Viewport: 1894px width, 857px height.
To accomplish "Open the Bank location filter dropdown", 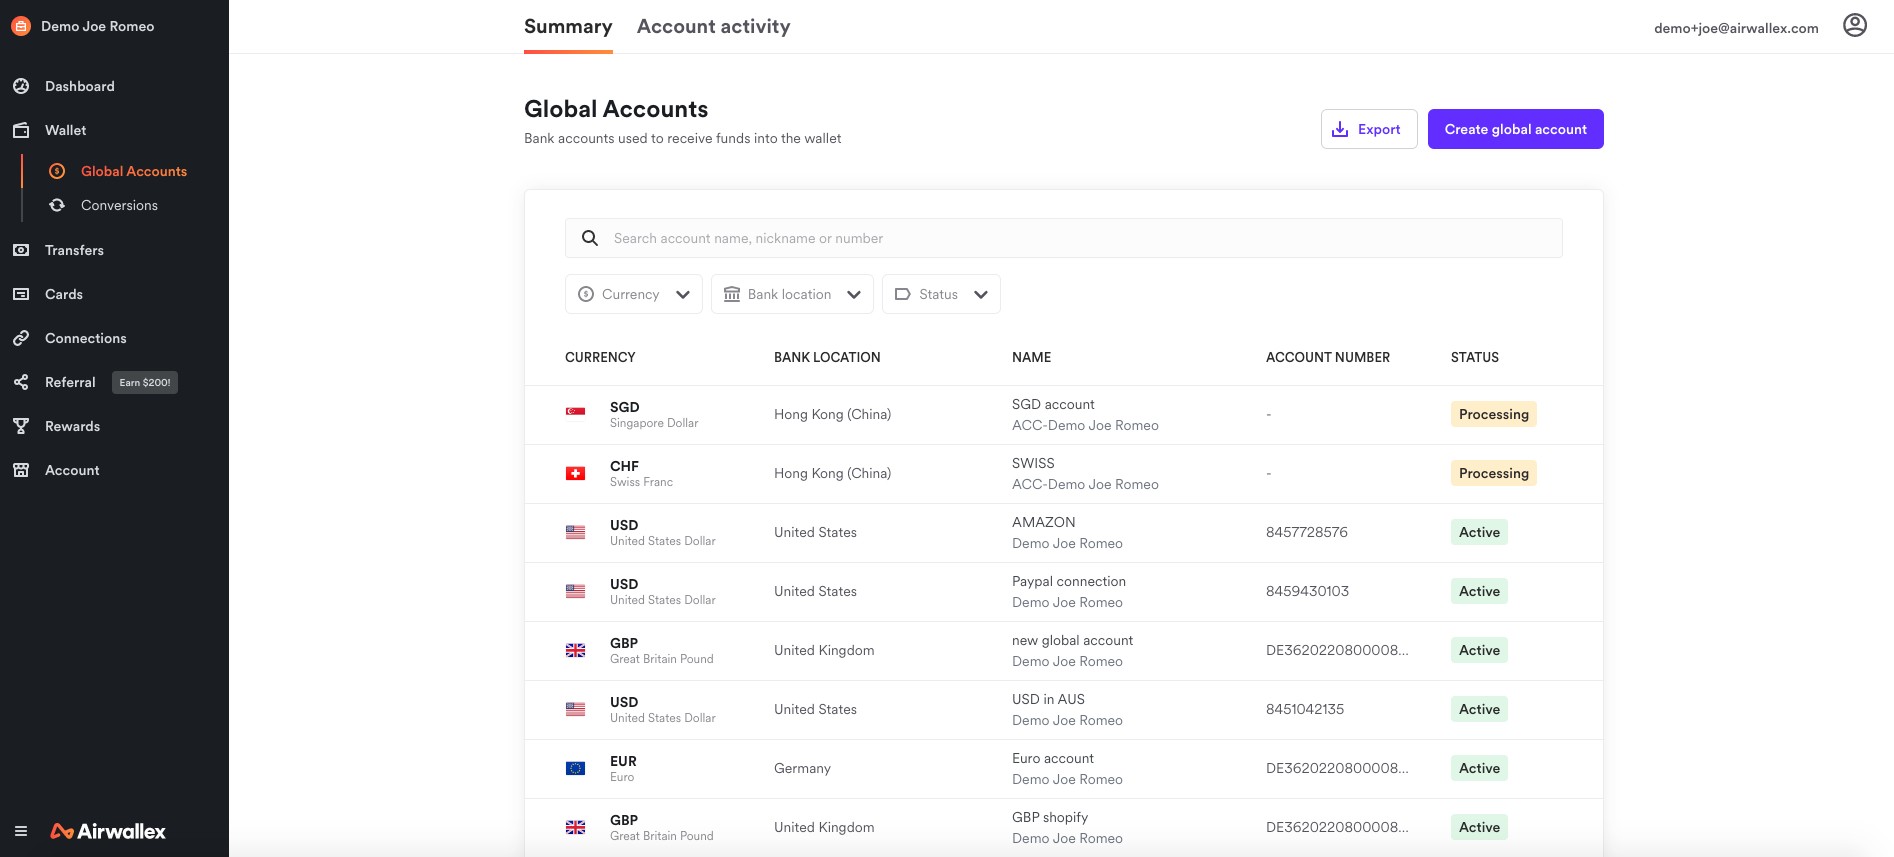I will (x=792, y=294).
